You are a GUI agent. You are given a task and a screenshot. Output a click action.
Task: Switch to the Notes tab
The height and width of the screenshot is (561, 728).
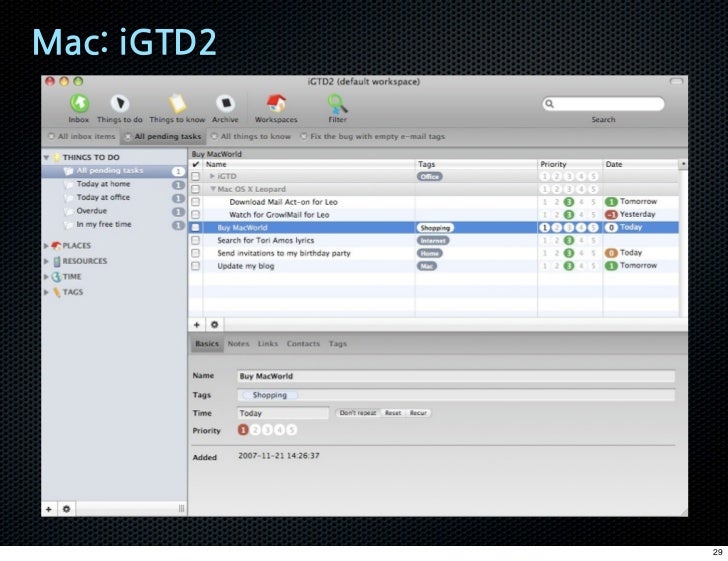click(x=238, y=344)
